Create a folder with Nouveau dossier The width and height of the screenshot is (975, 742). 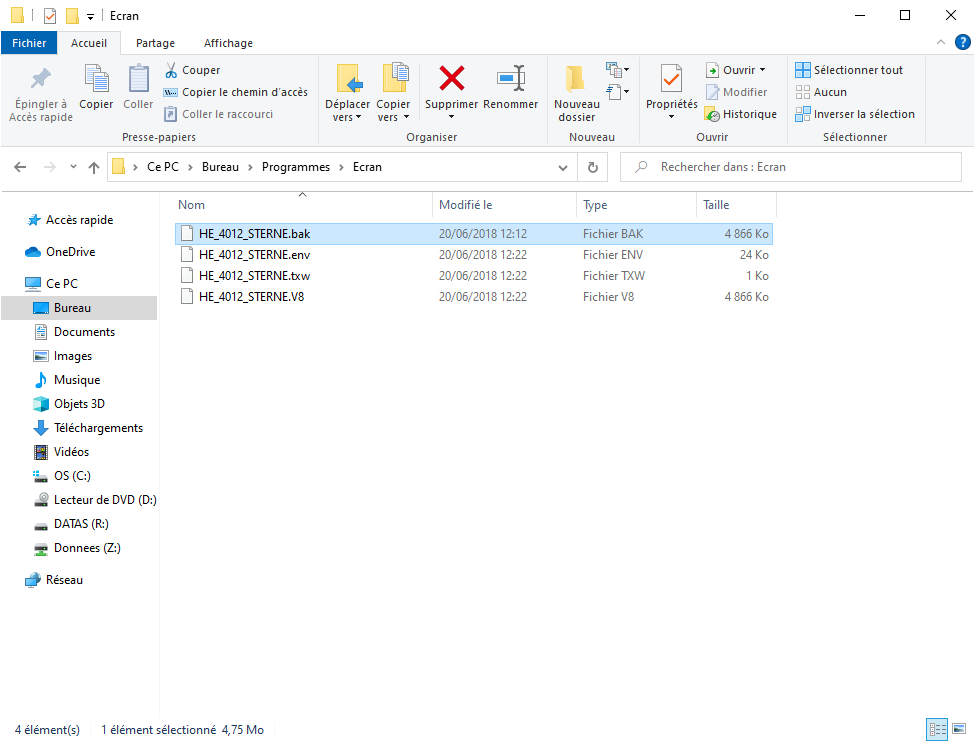click(576, 92)
